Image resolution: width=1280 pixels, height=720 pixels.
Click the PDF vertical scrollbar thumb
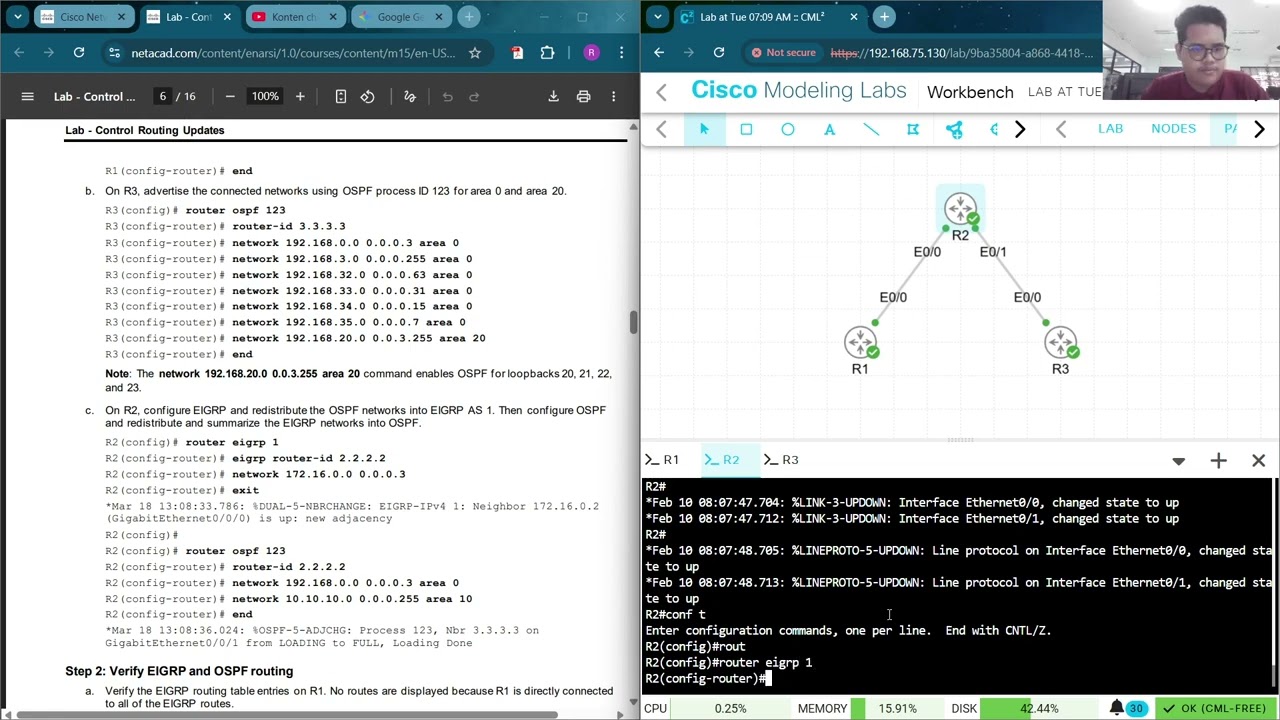(x=633, y=322)
